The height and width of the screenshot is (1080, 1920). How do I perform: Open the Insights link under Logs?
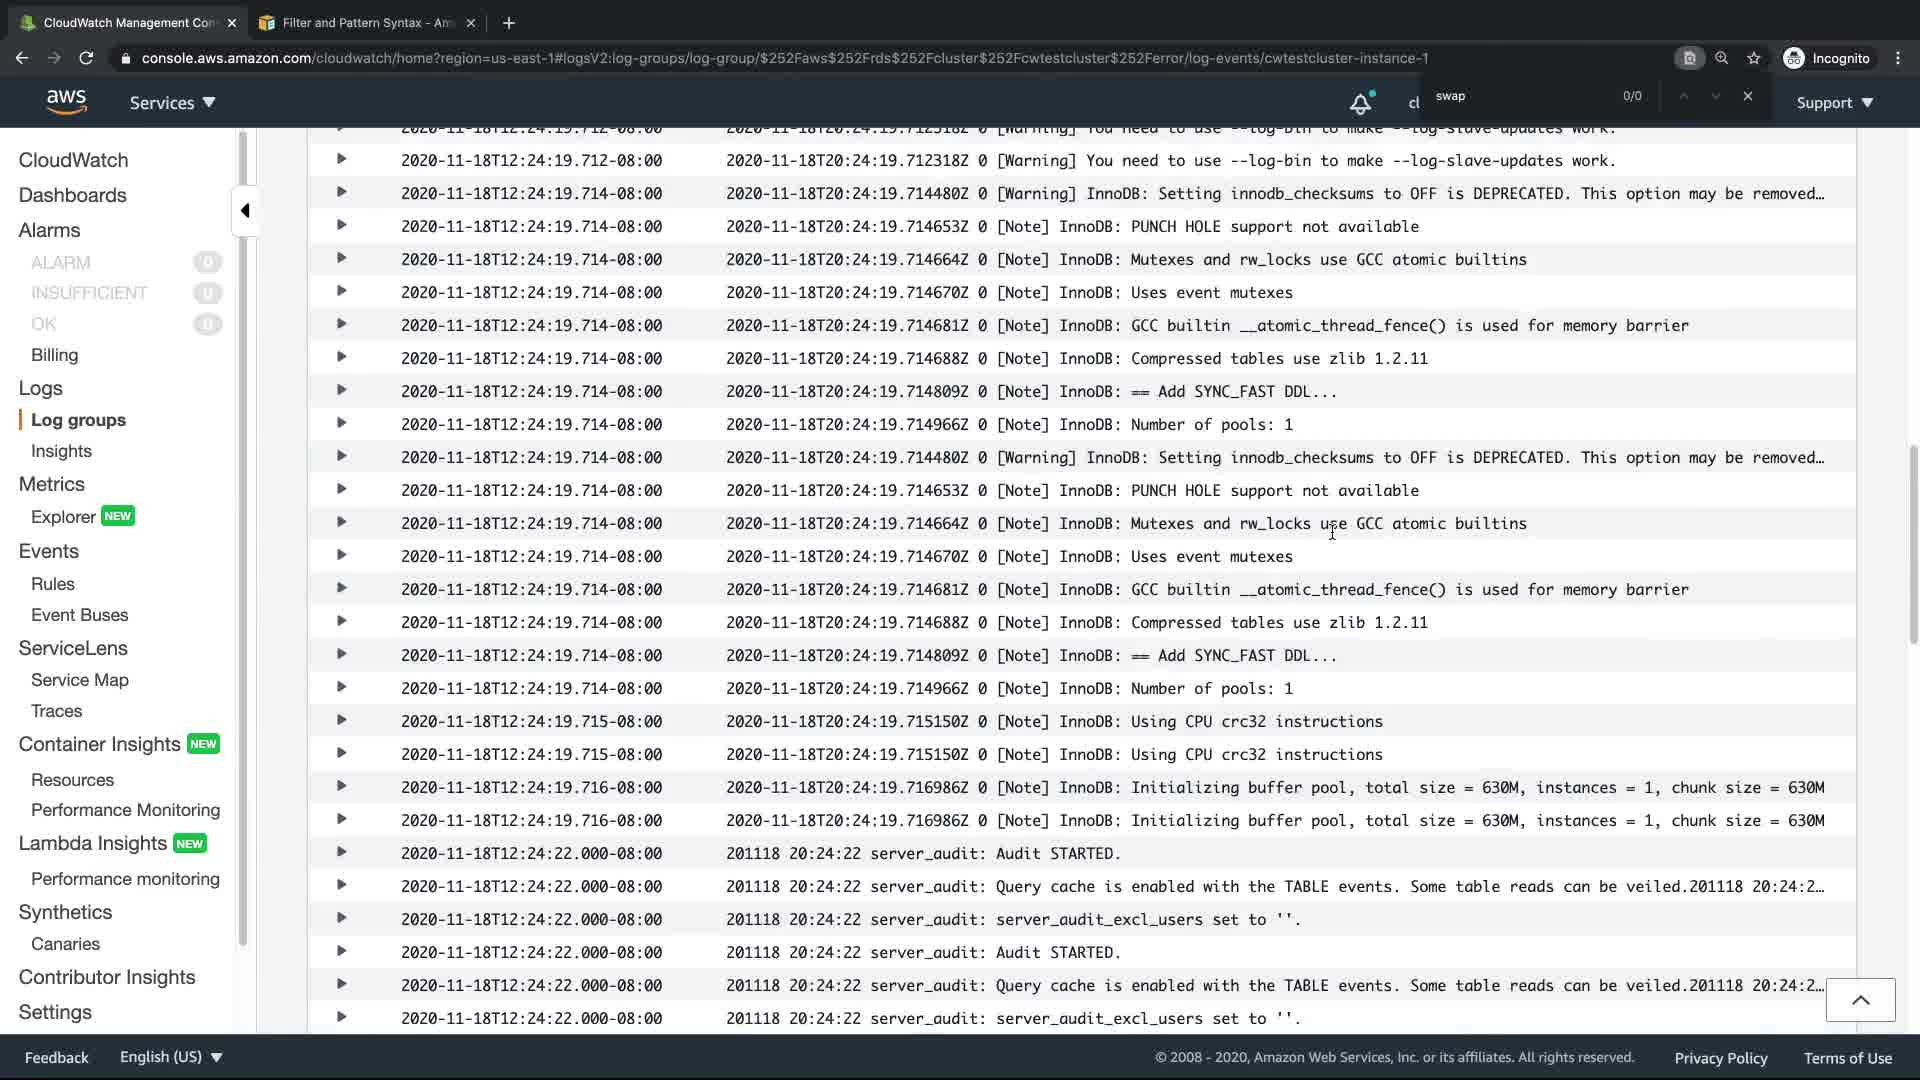pyautogui.click(x=61, y=451)
